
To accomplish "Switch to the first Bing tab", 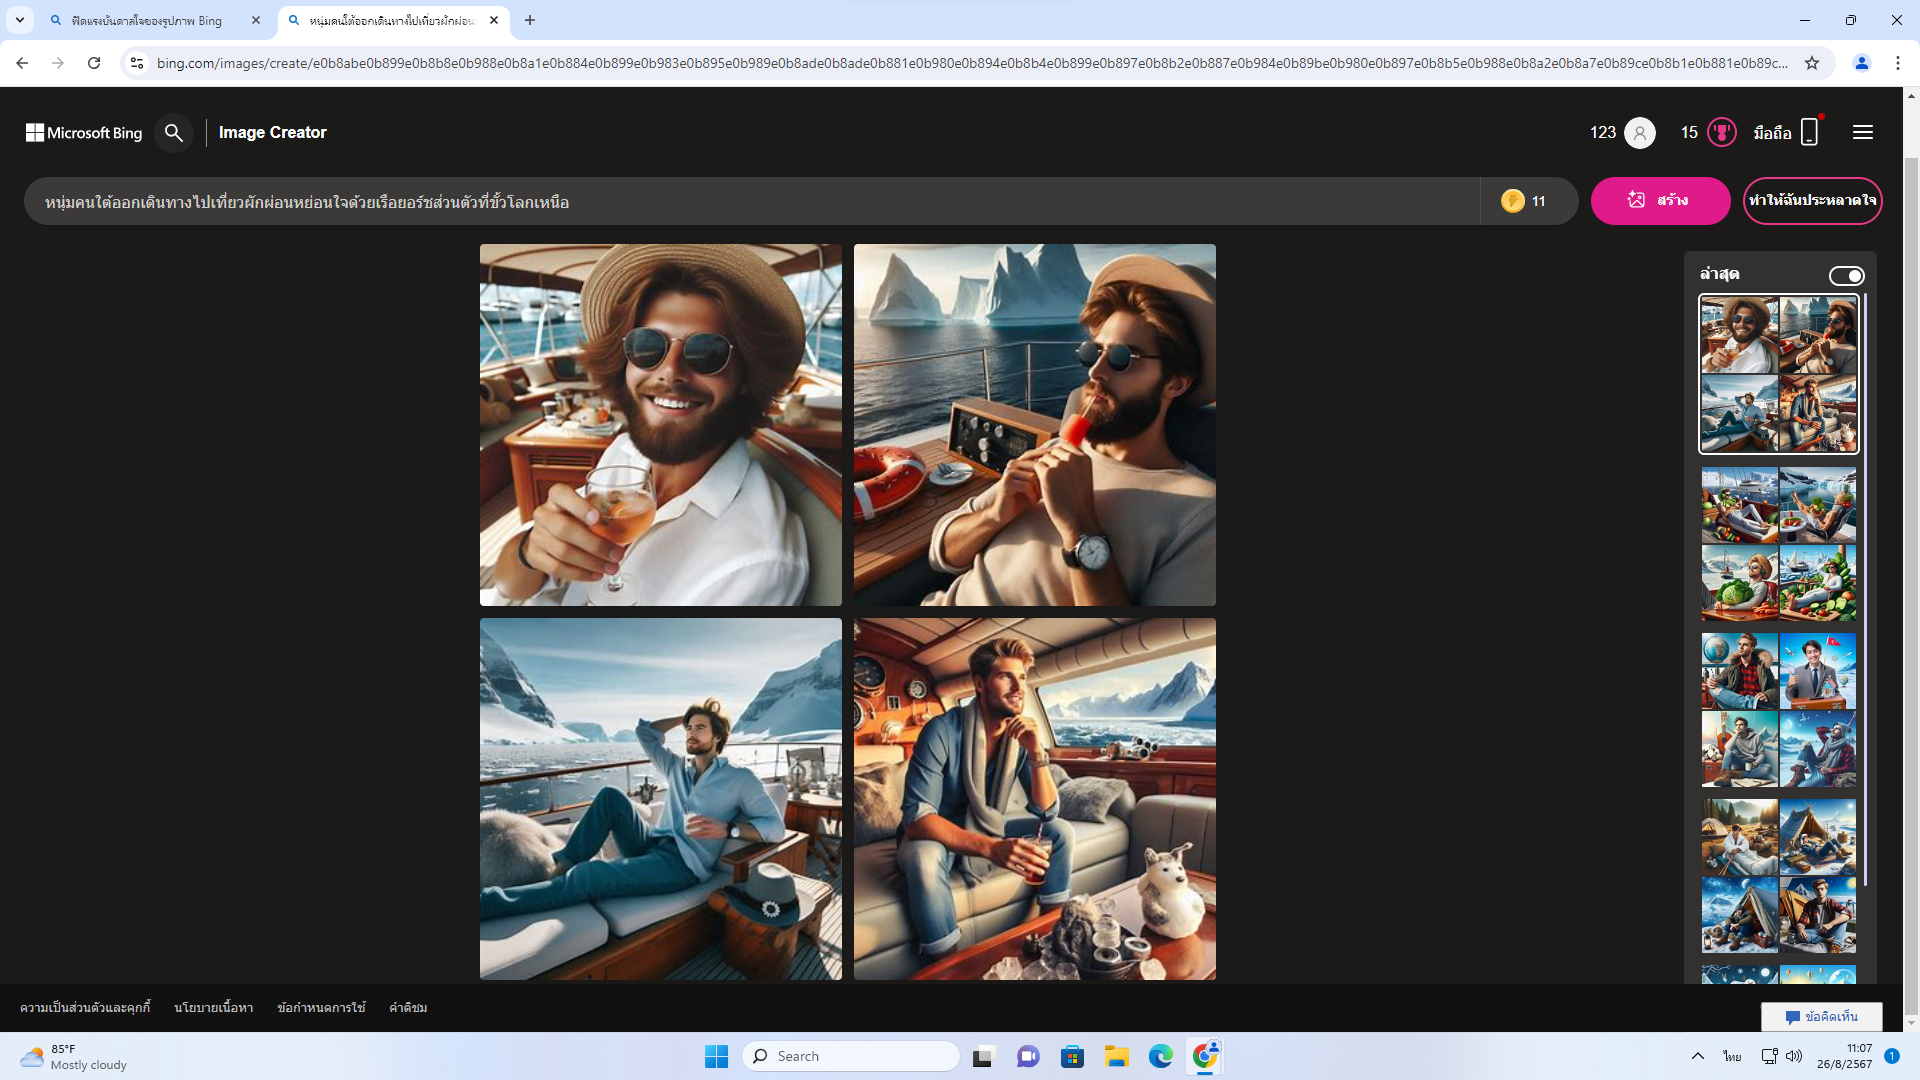I will point(147,20).
